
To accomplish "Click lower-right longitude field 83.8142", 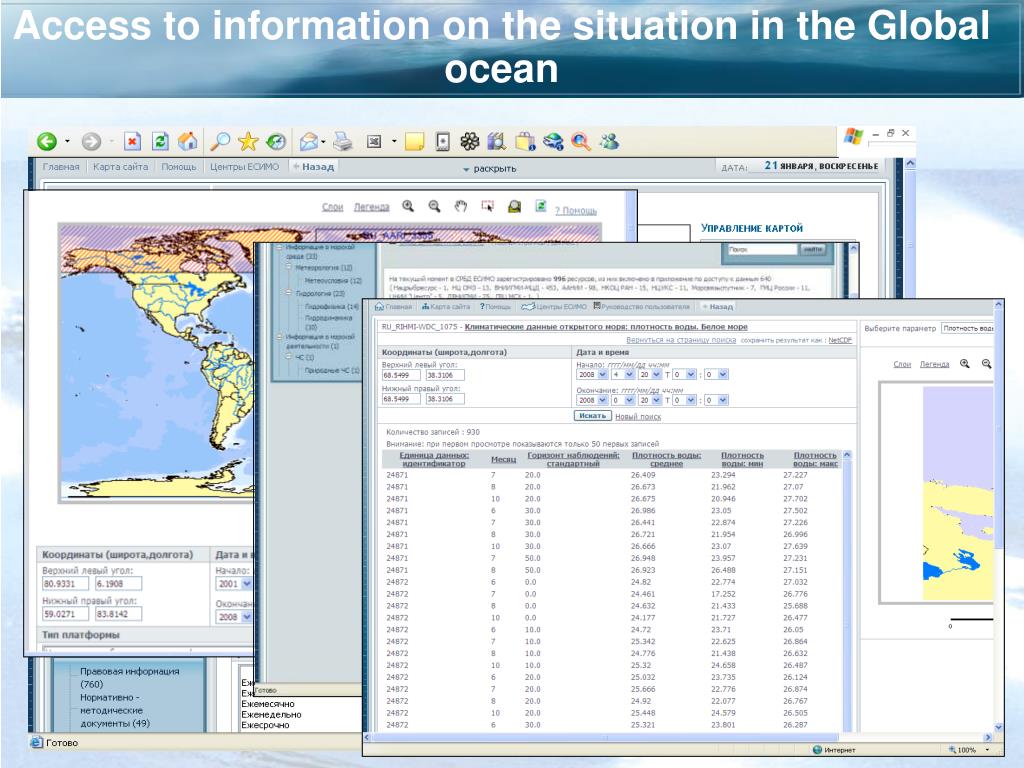I will click(118, 614).
